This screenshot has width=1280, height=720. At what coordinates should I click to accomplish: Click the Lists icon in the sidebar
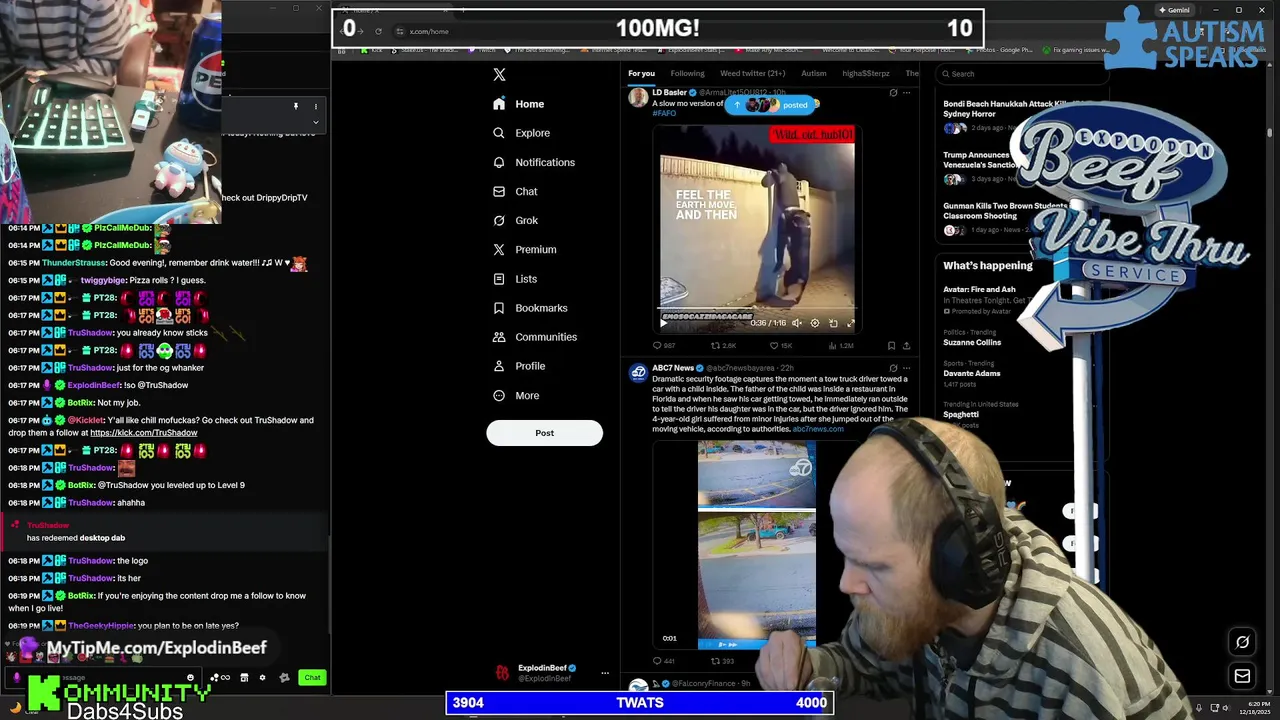click(499, 279)
